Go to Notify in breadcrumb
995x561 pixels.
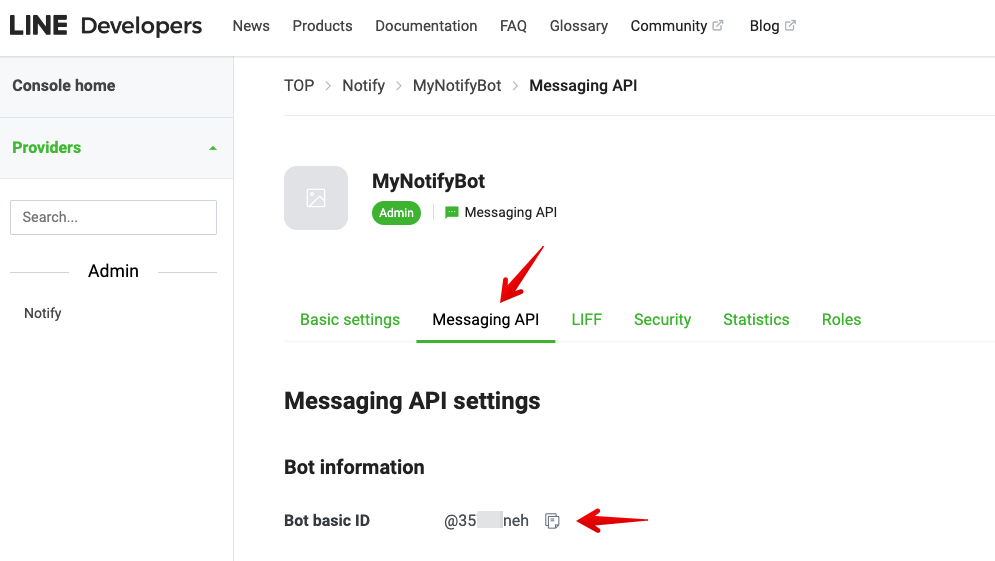click(x=364, y=86)
